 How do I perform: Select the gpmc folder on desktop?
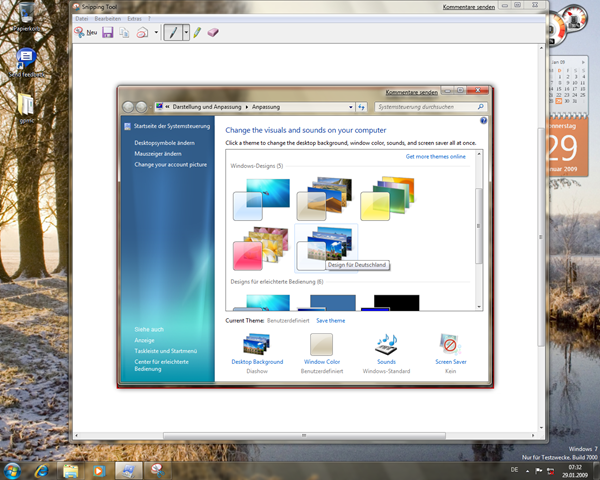[26, 108]
